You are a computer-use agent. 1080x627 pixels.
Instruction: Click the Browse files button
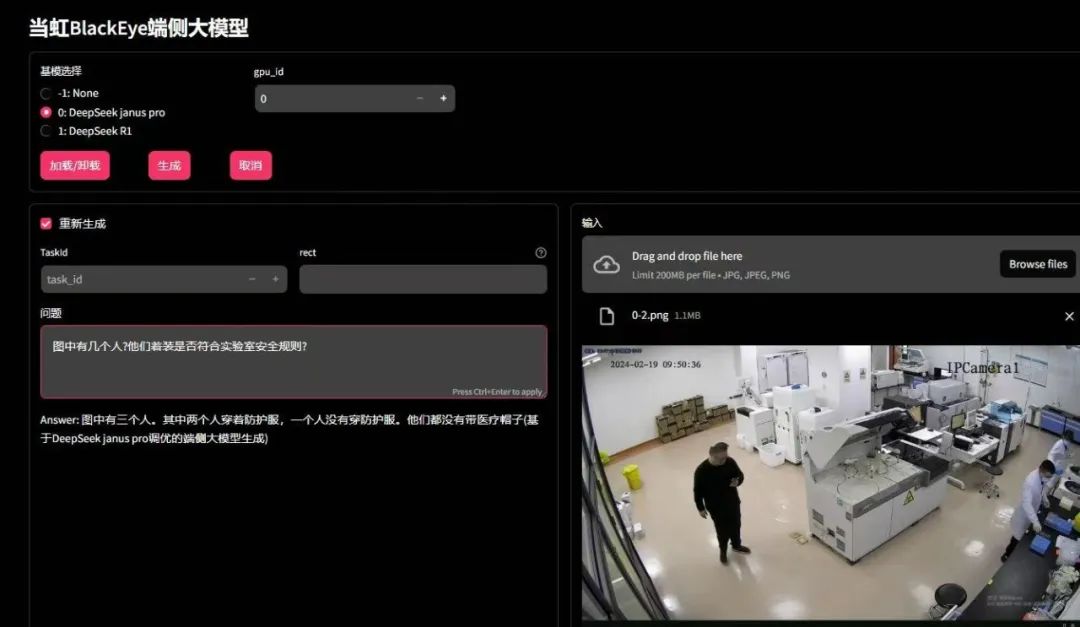point(1037,264)
